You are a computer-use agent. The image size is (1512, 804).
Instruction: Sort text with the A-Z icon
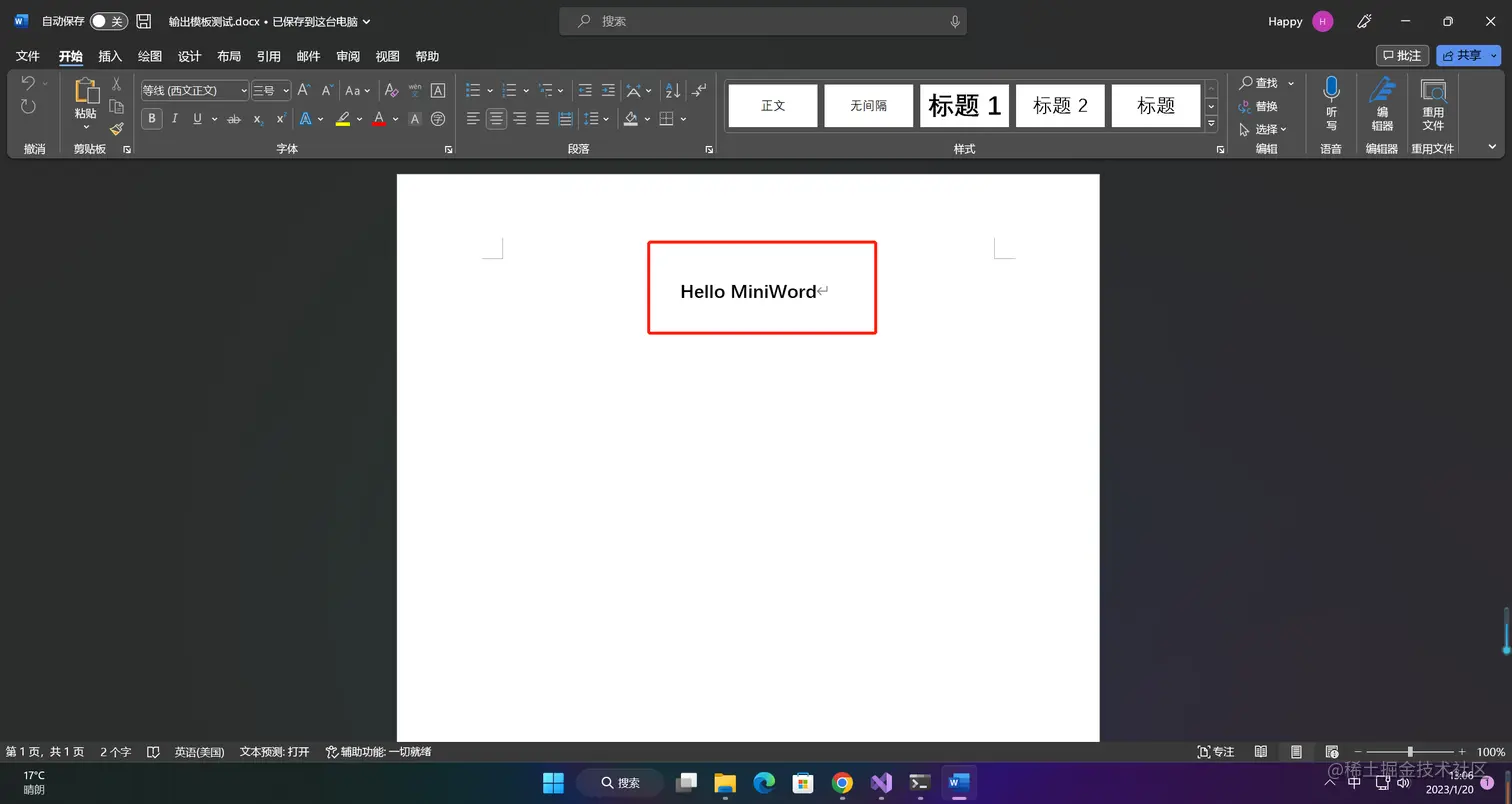point(673,90)
